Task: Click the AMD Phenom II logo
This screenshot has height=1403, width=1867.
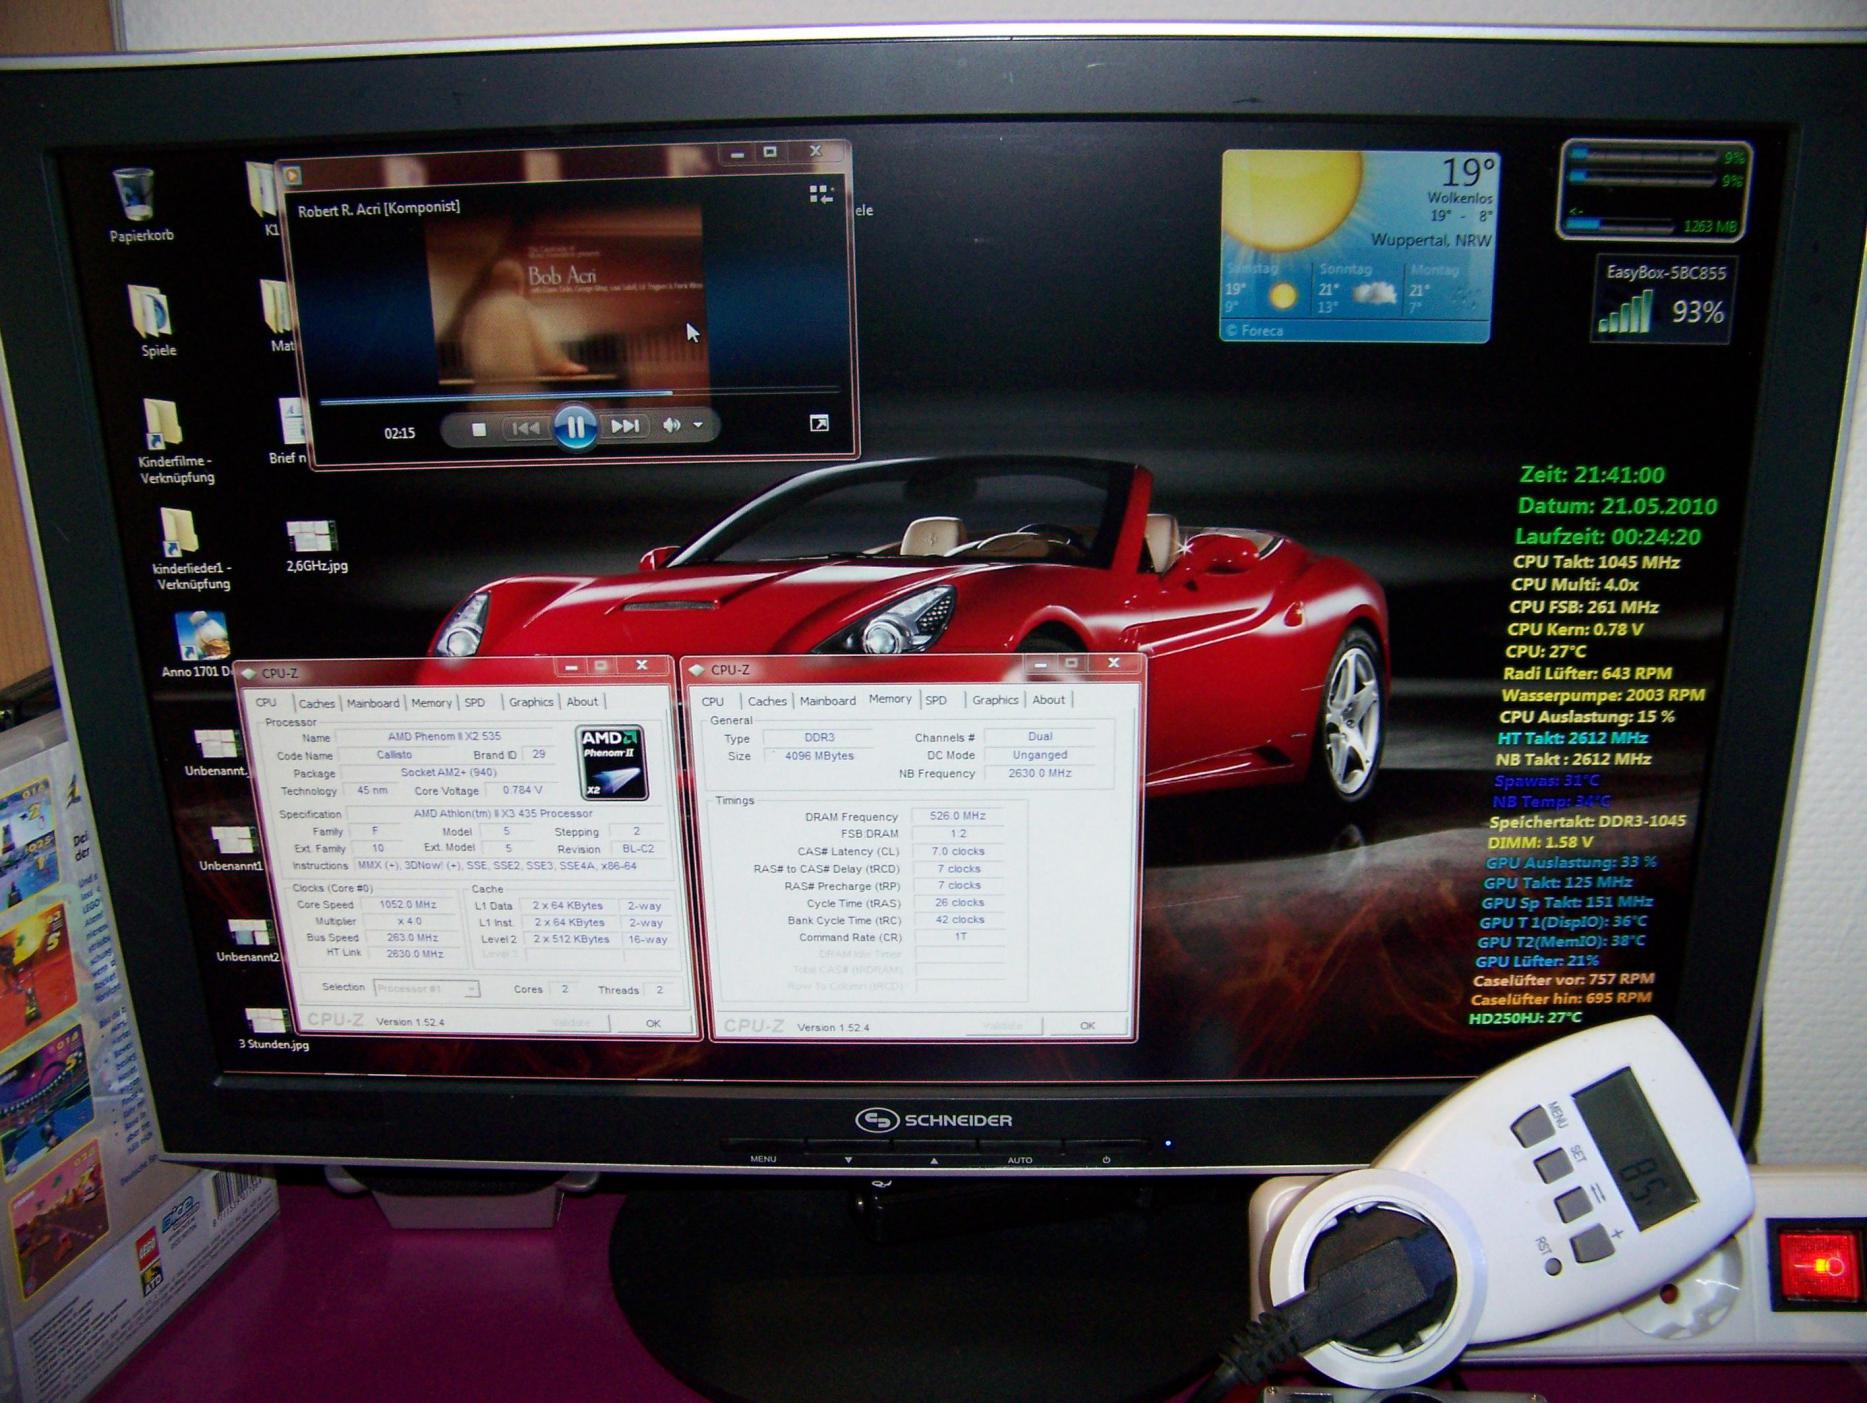Action: [x=612, y=763]
